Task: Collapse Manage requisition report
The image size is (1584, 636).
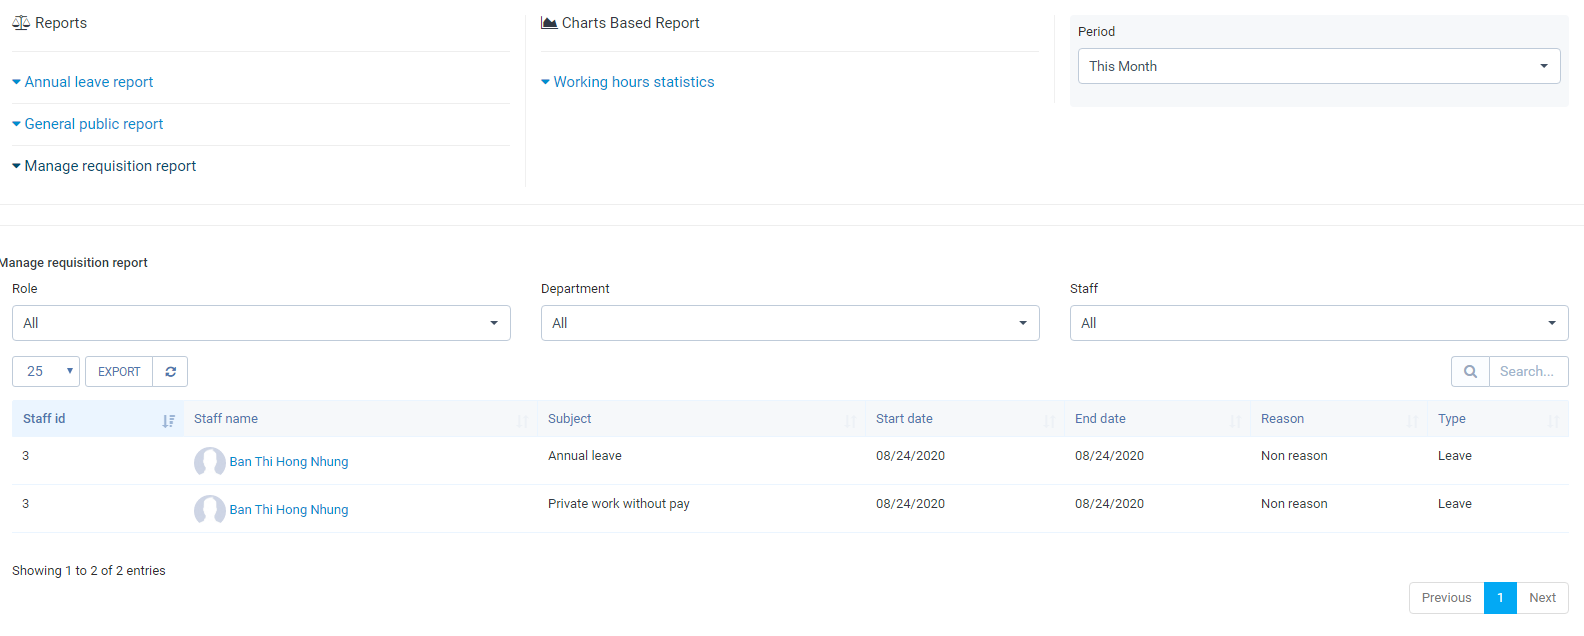Action: [x=104, y=166]
